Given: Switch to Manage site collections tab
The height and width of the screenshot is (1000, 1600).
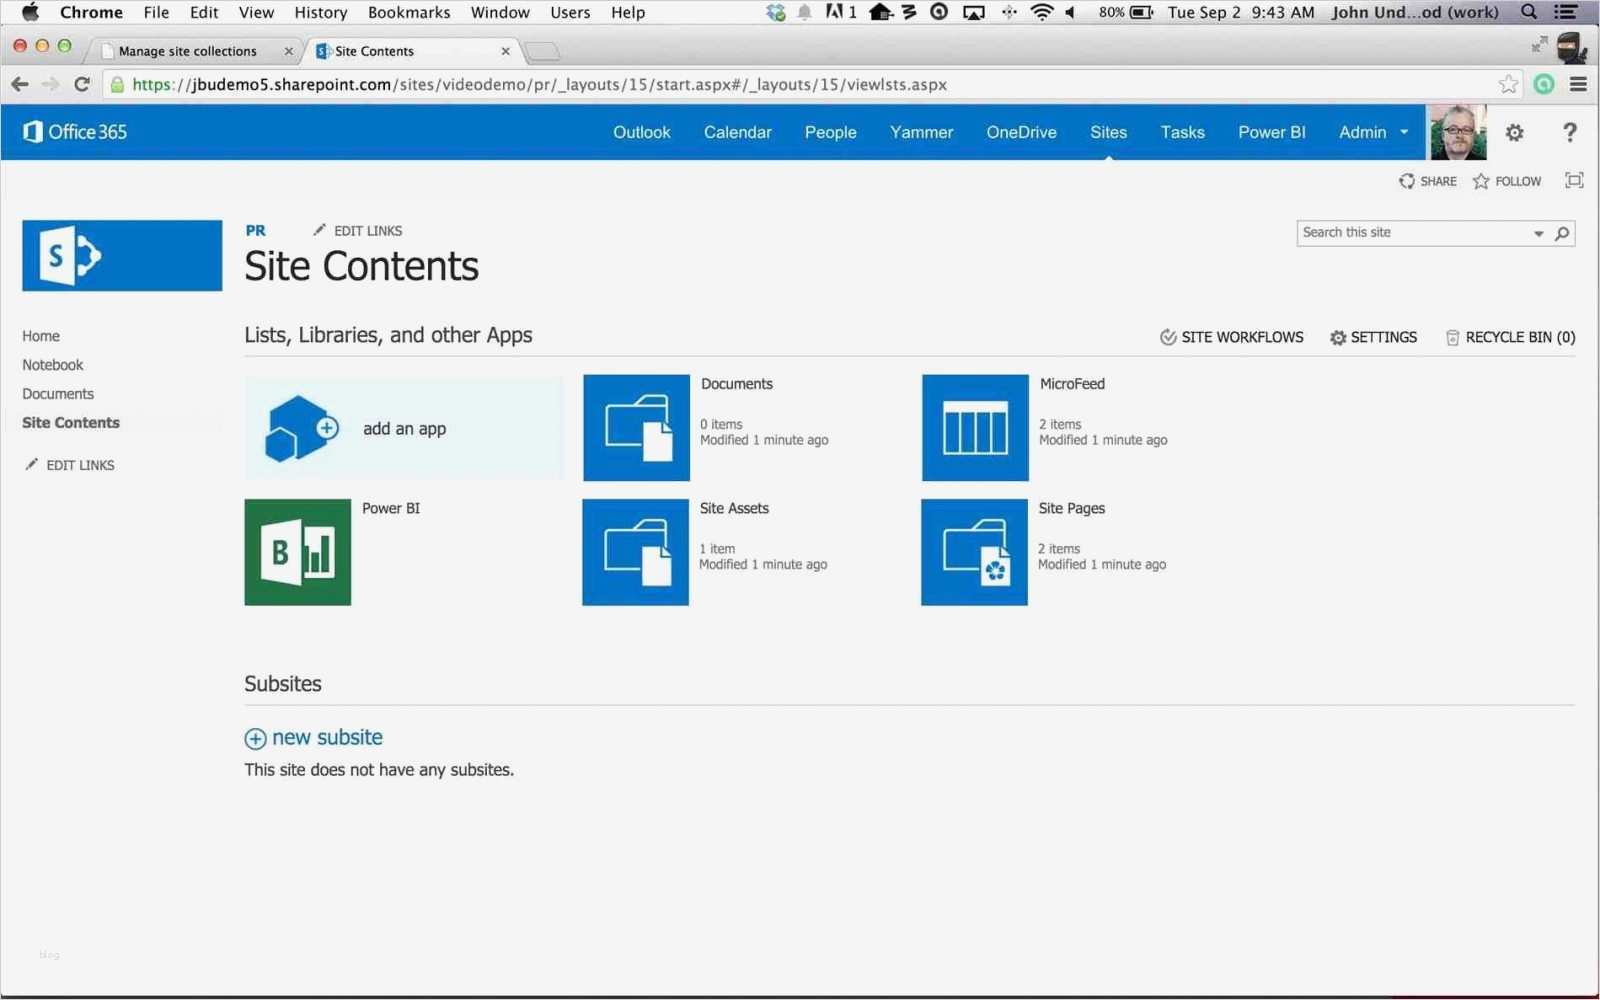Looking at the screenshot, I should click(188, 51).
